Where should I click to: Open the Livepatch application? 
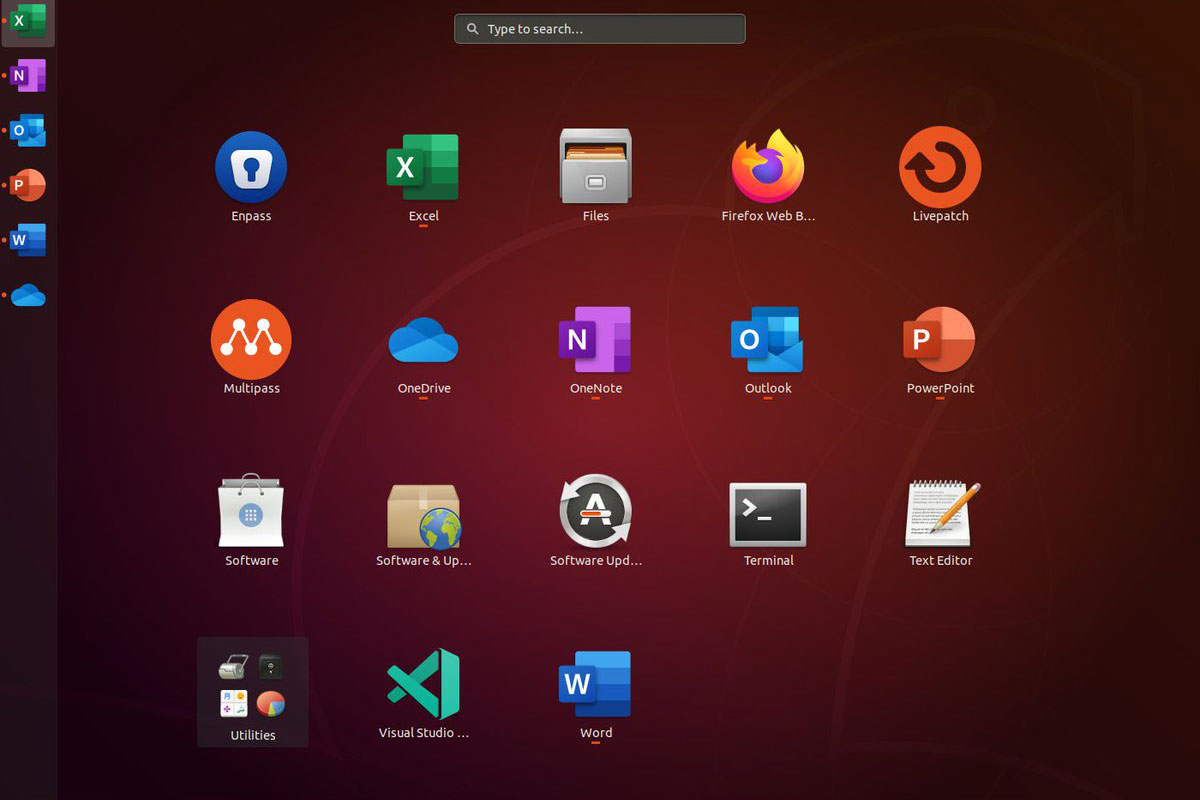940,168
